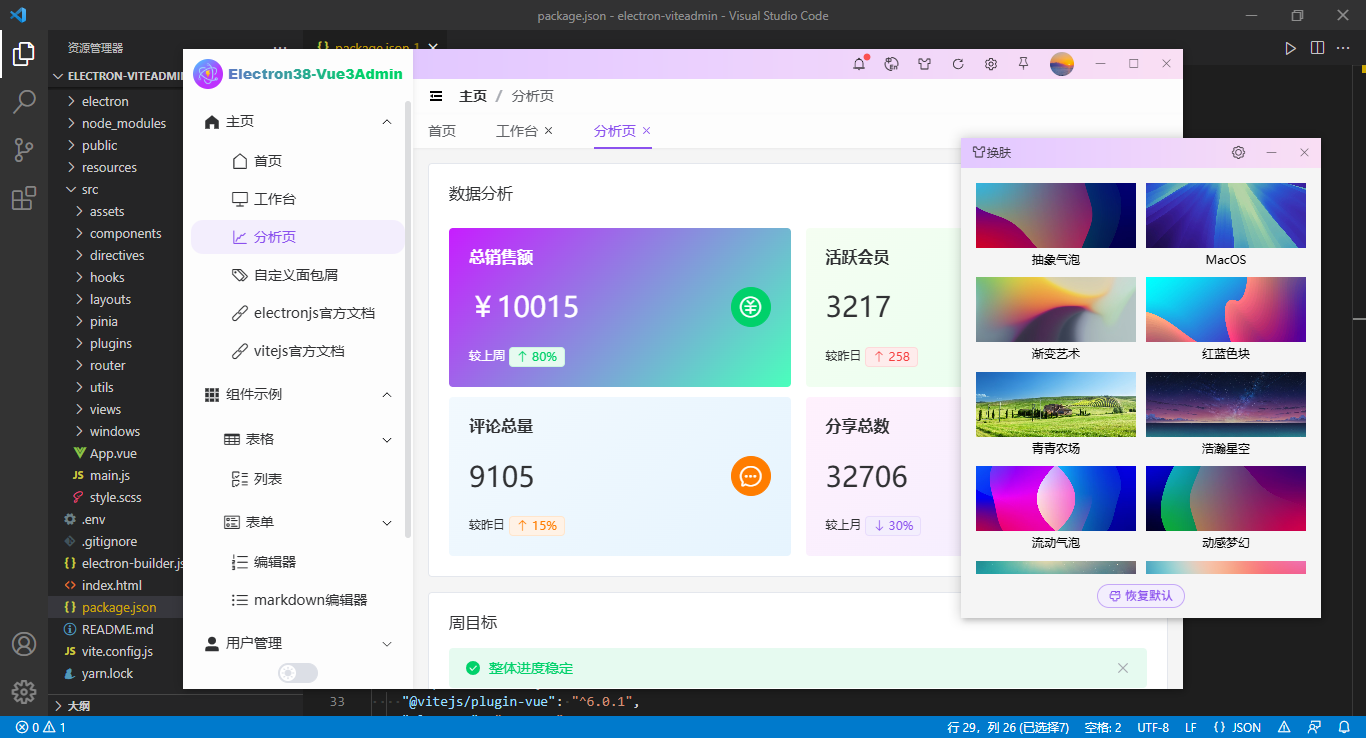
Task: Expand the 表格 submenu
Action: pos(387,440)
